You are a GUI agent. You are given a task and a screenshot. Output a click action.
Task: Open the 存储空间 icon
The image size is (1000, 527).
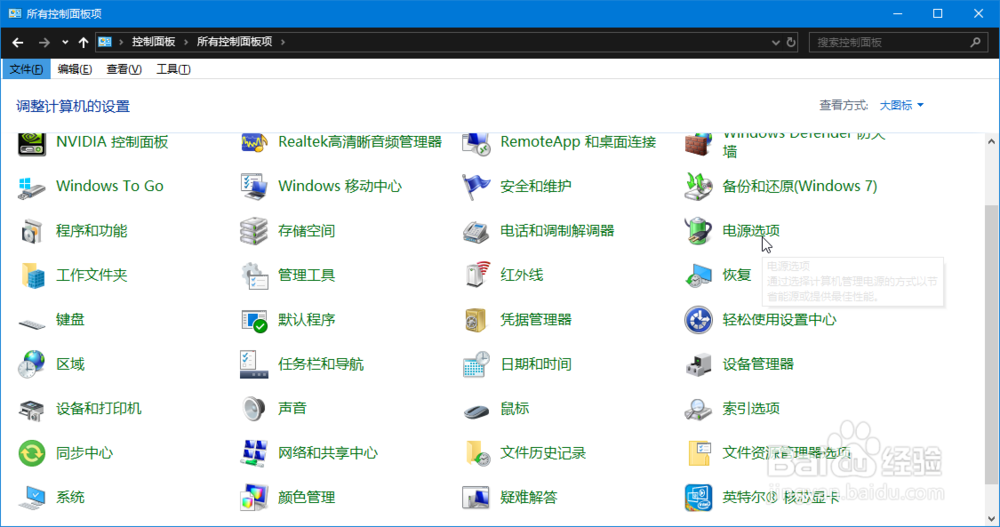(x=254, y=231)
